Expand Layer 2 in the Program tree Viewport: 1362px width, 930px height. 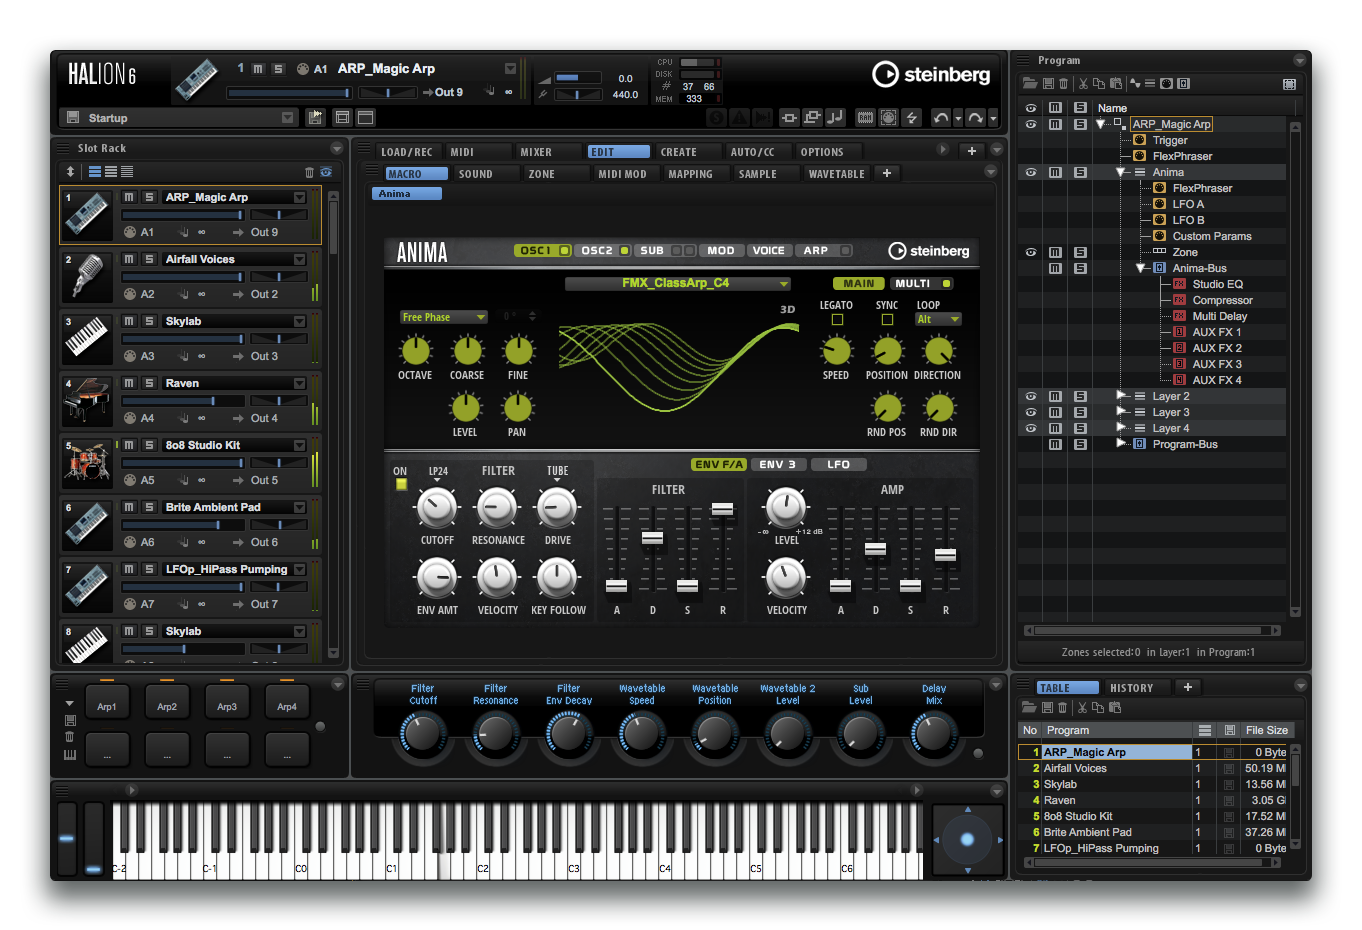coord(1120,396)
